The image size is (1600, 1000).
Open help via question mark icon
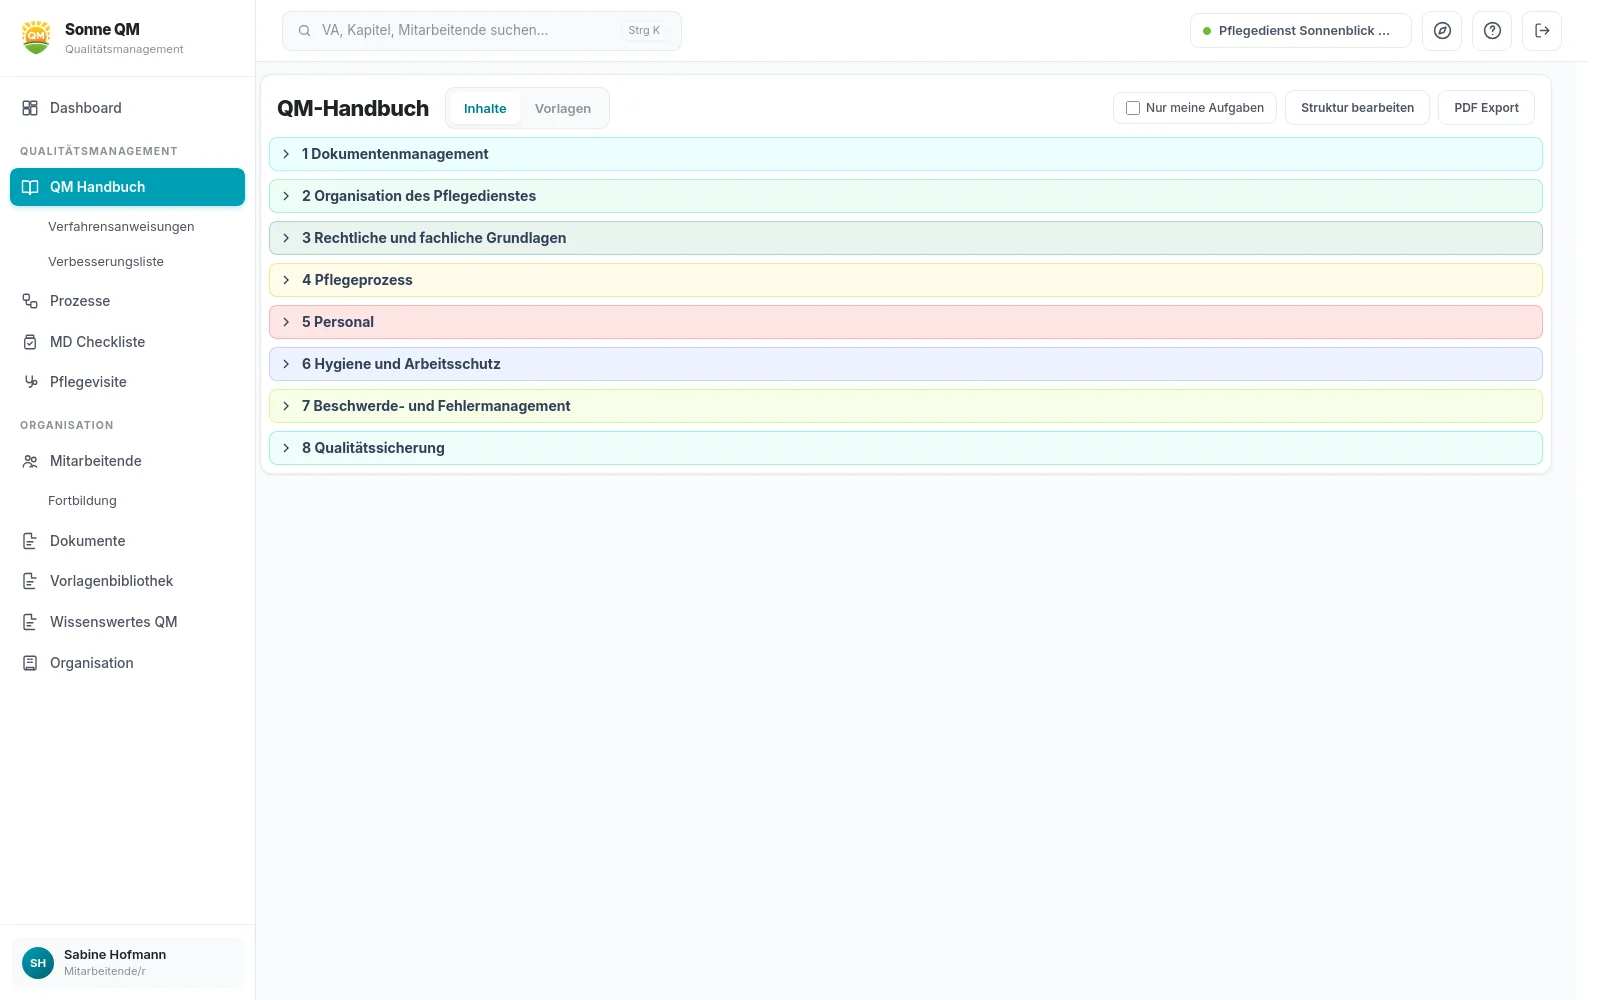(1492, 31)
